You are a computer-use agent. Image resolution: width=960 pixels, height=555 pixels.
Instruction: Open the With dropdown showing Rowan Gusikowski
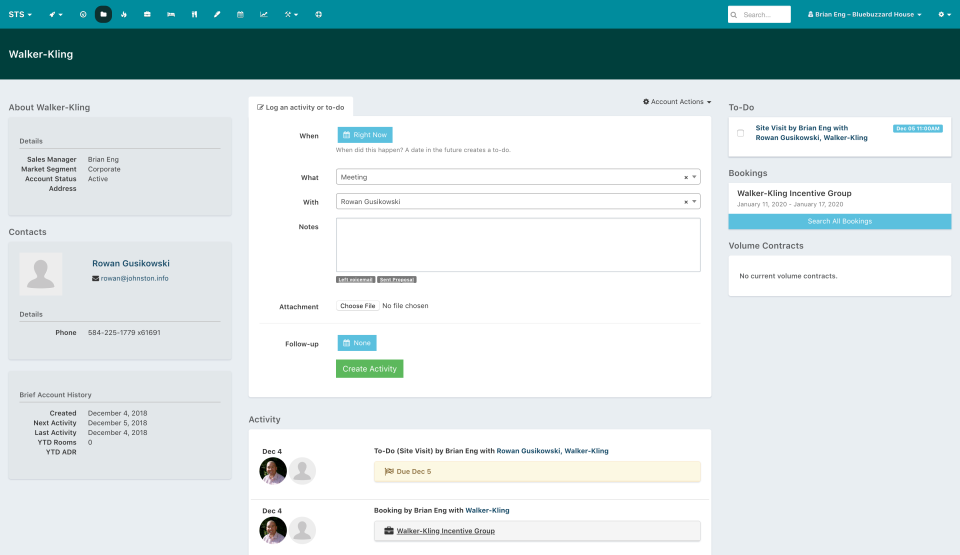(x=518, y=202)
